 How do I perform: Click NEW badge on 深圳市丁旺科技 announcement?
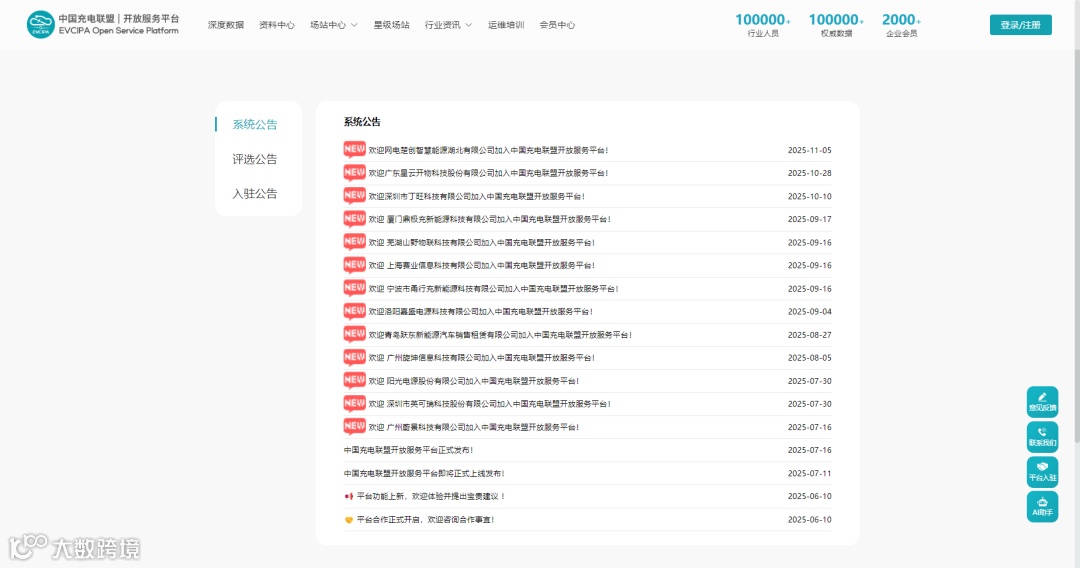354,196
